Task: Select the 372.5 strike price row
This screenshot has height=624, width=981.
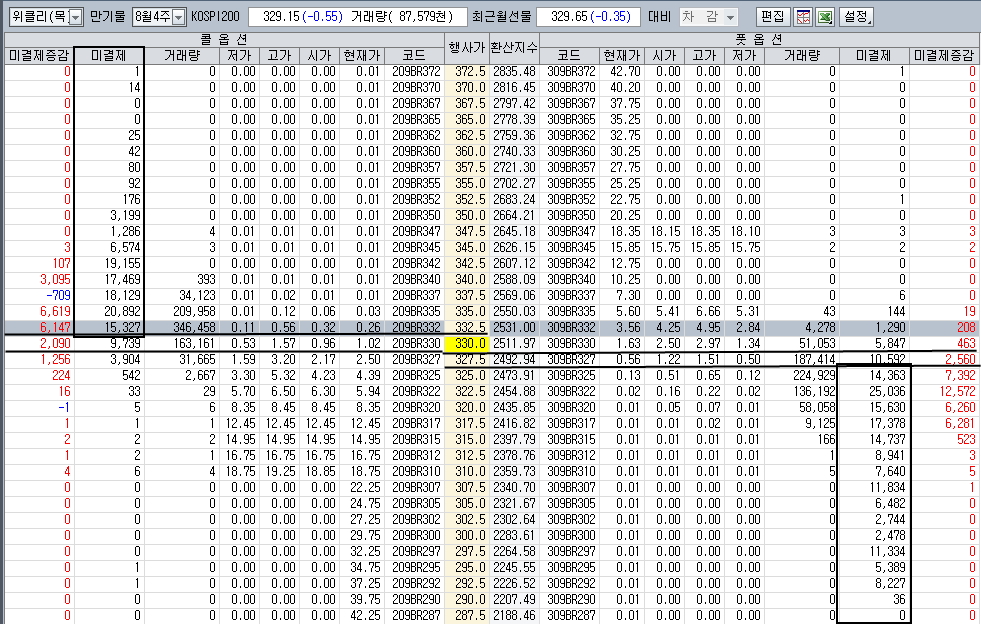Action: [x=467, y=72]
